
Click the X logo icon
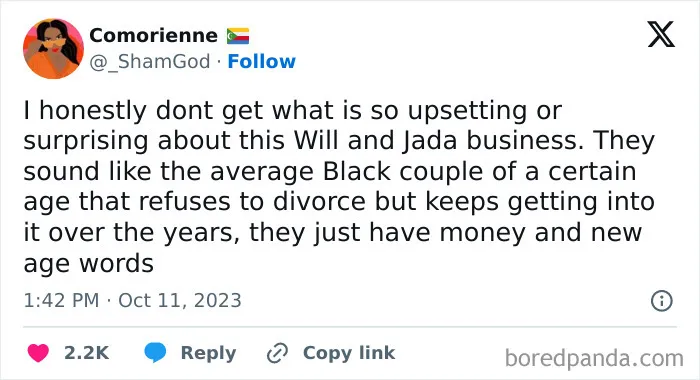[661, 34]
